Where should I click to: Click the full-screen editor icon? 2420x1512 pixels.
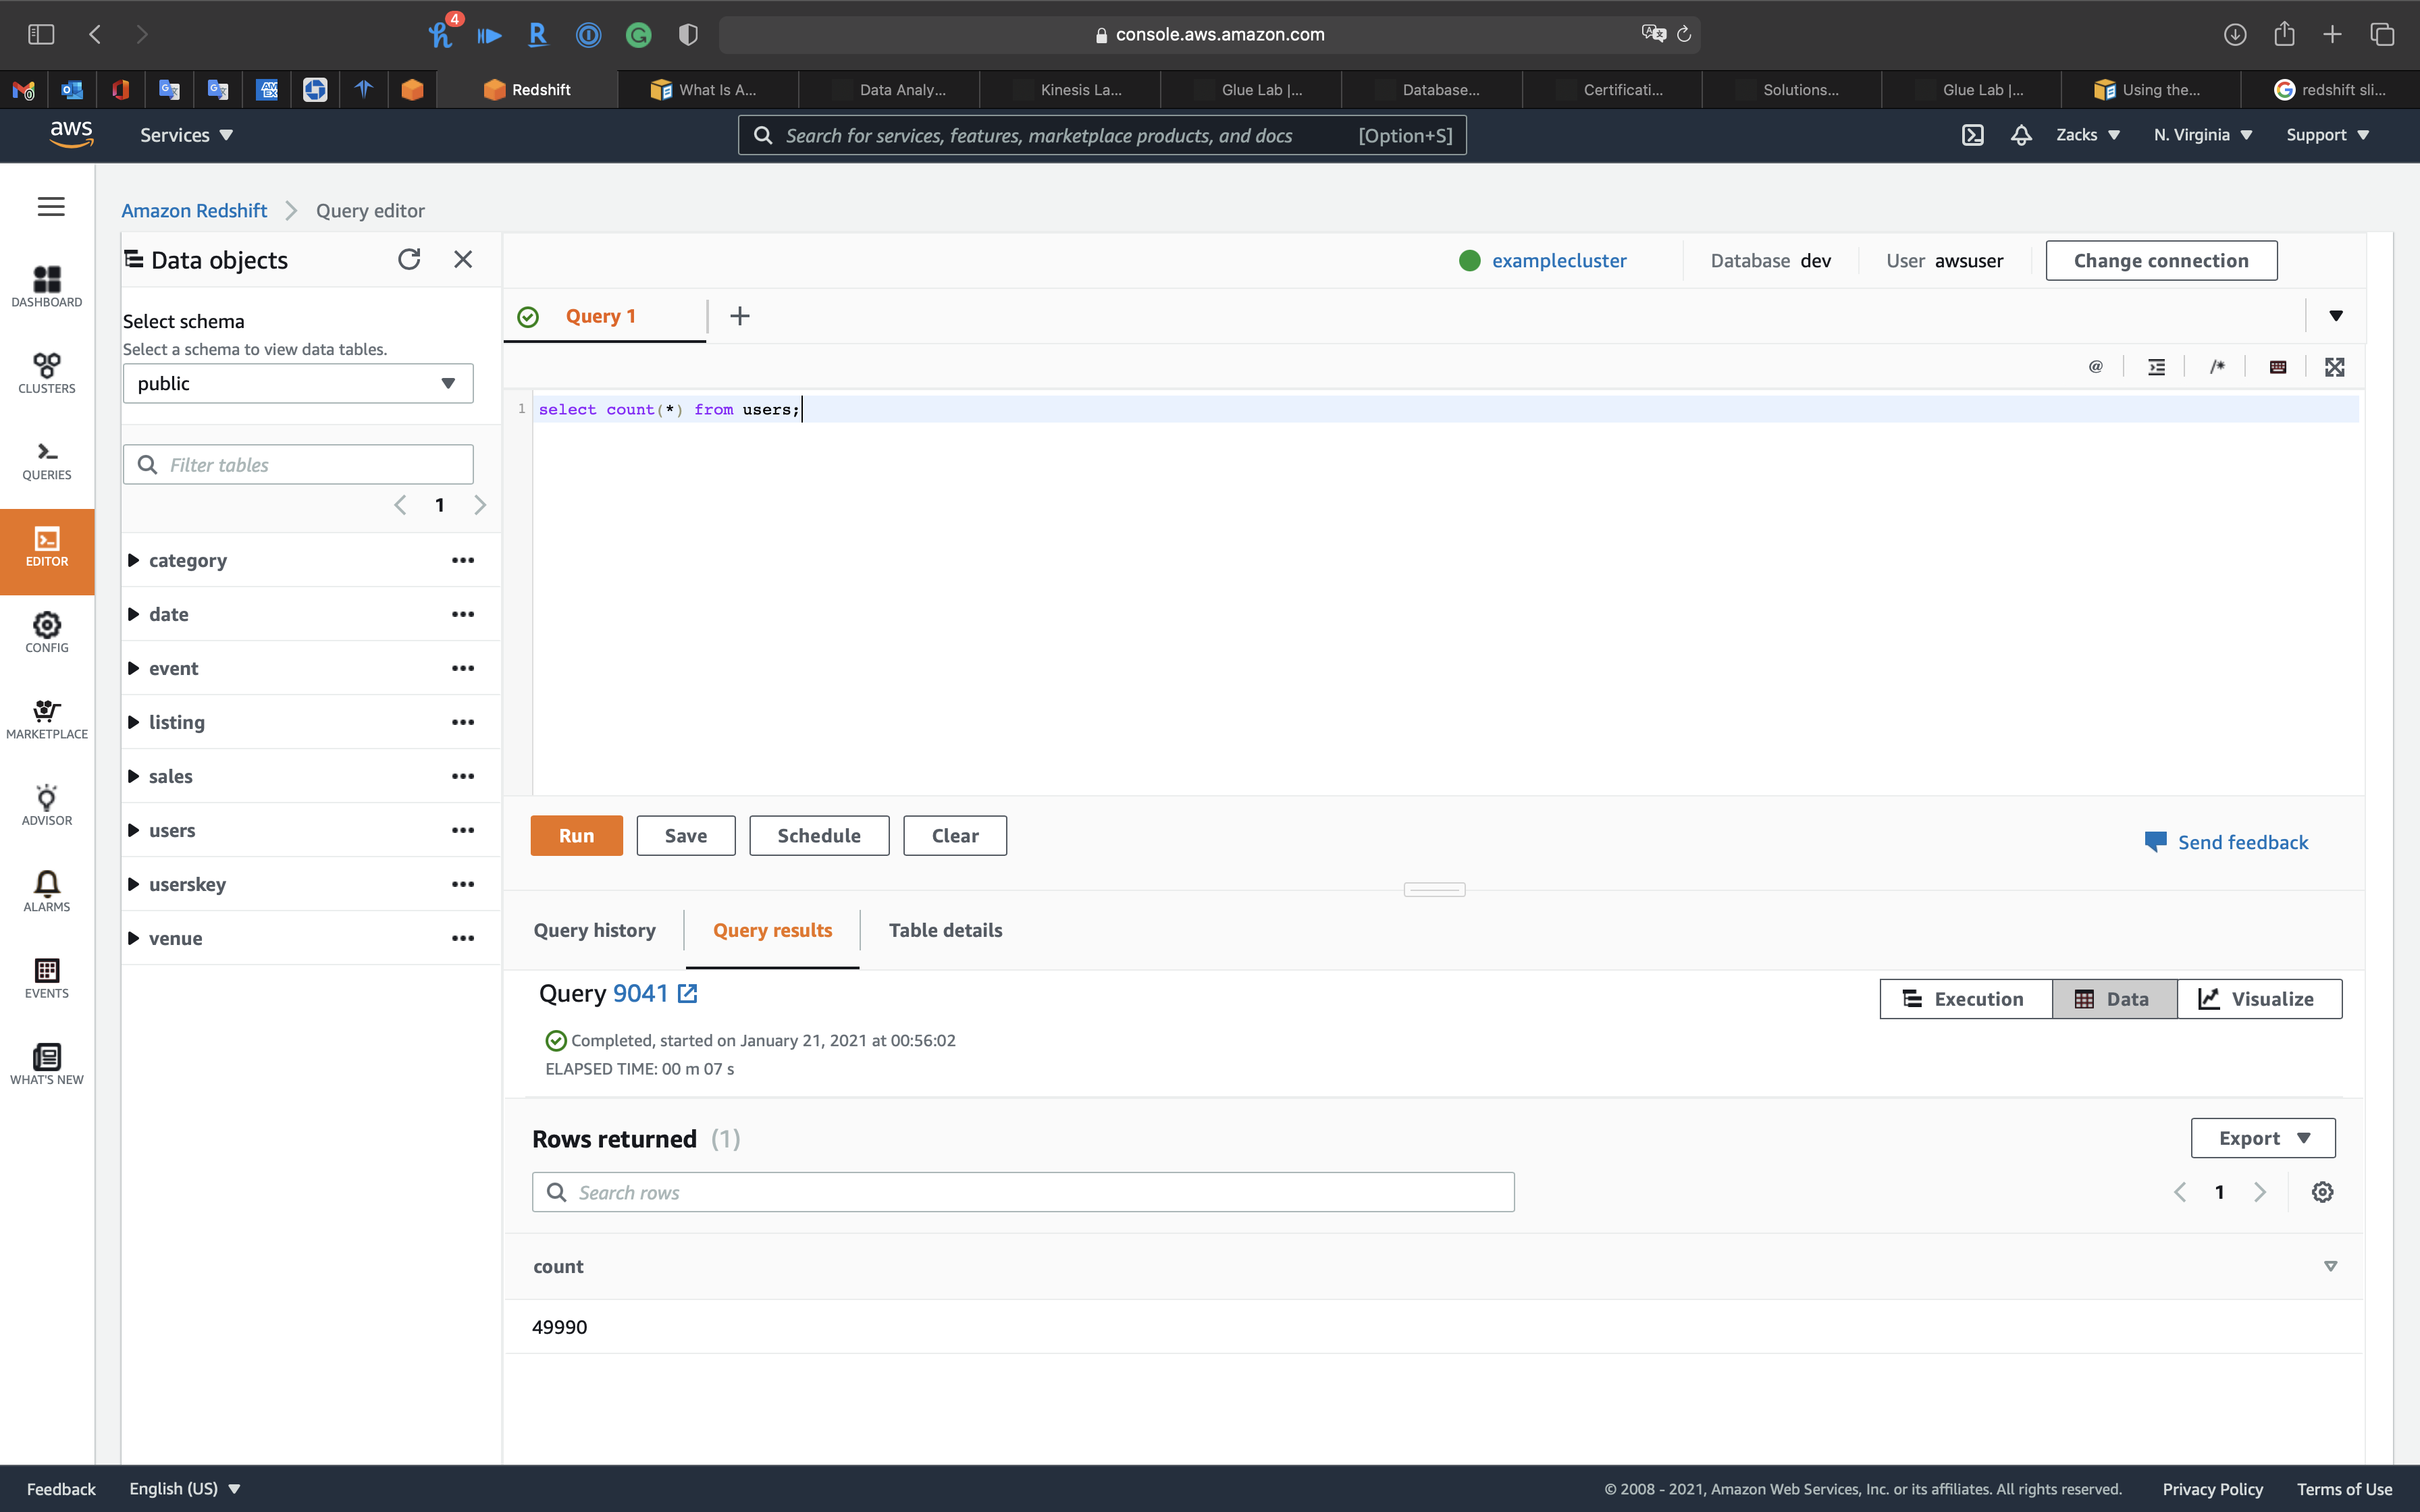tap(2334, 367)
